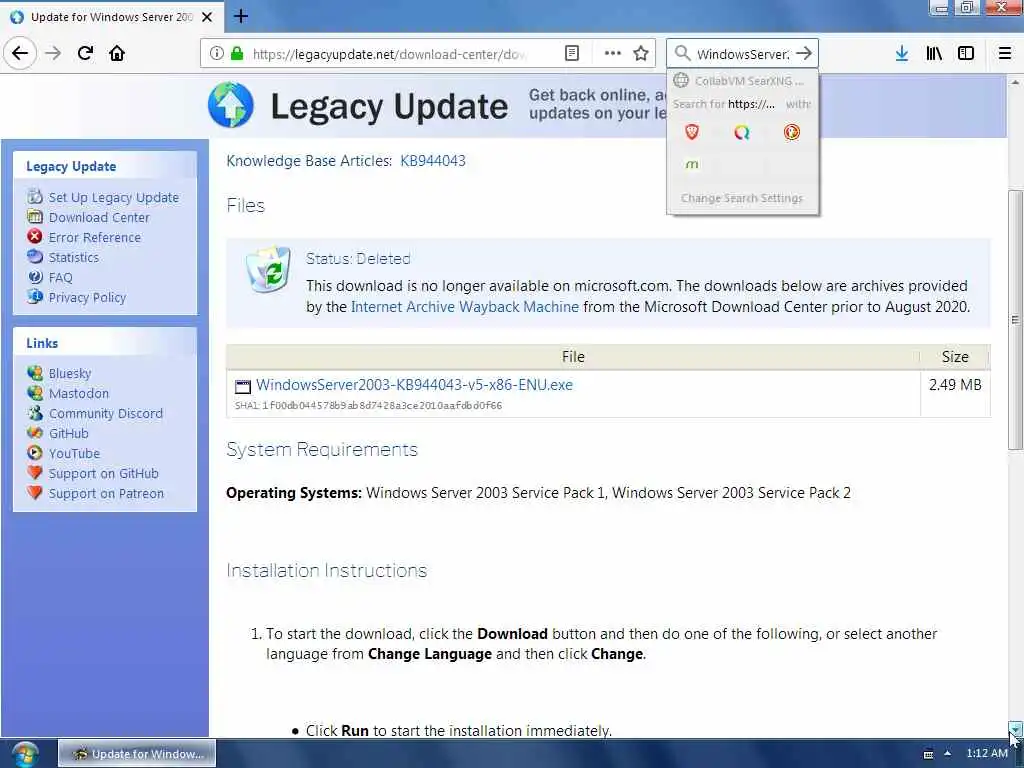Click the scrollbar down arrow
Screen dimensions: 1024x768
(1015, 729)
